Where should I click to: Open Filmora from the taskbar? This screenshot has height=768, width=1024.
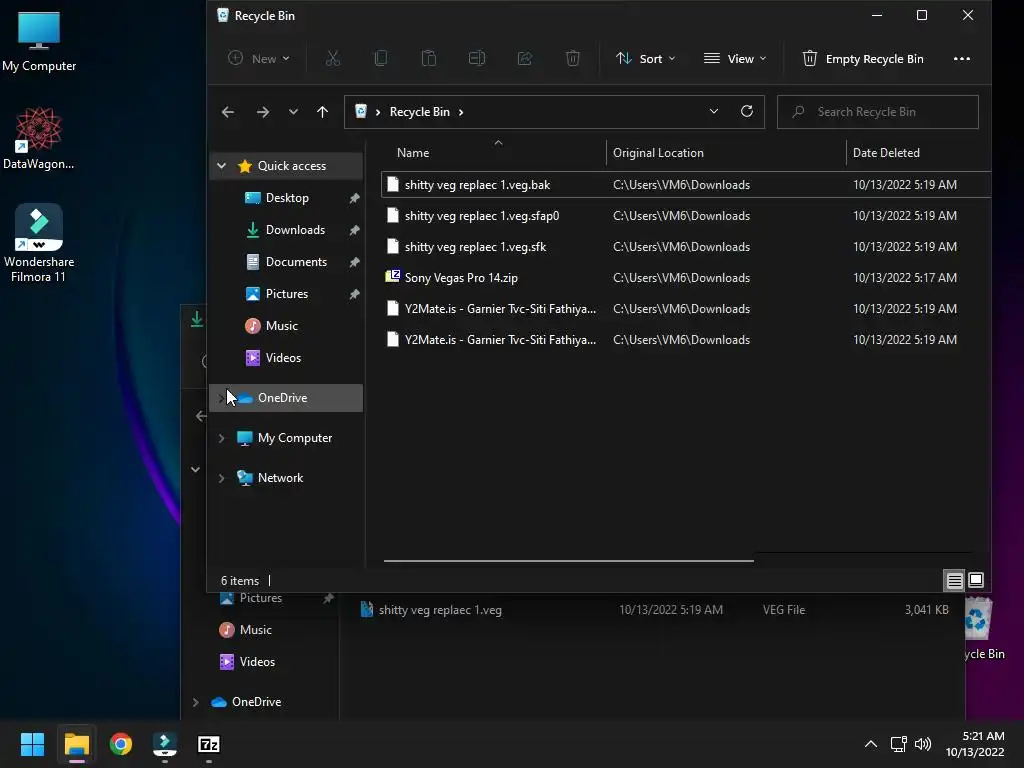pyautogui.click(x=165, y=744)
